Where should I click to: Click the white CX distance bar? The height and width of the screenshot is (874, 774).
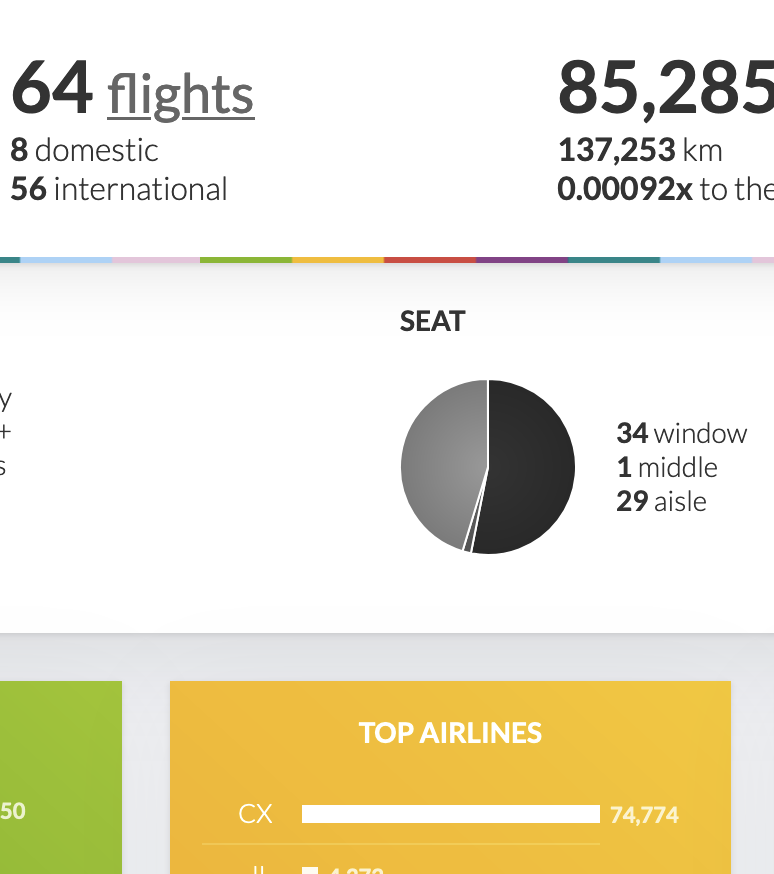(450, 814)
